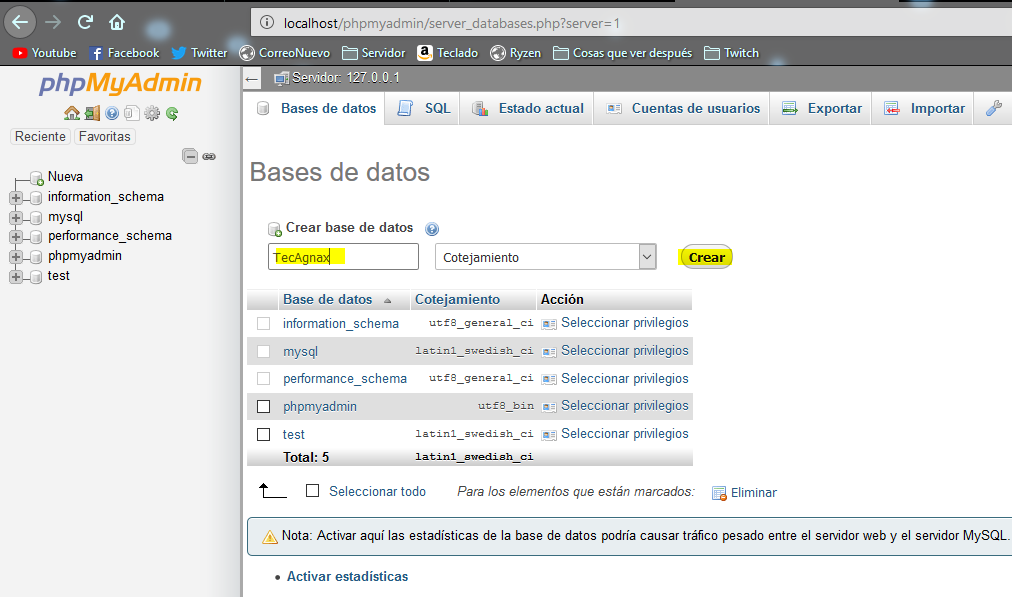Click the phpMyAdmin home icon
This screenshot has width=1012, height=597.
point(72,113)
